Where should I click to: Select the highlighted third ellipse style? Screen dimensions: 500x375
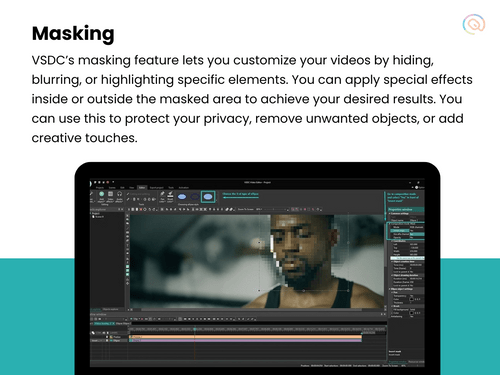click(x=208, y=197)
